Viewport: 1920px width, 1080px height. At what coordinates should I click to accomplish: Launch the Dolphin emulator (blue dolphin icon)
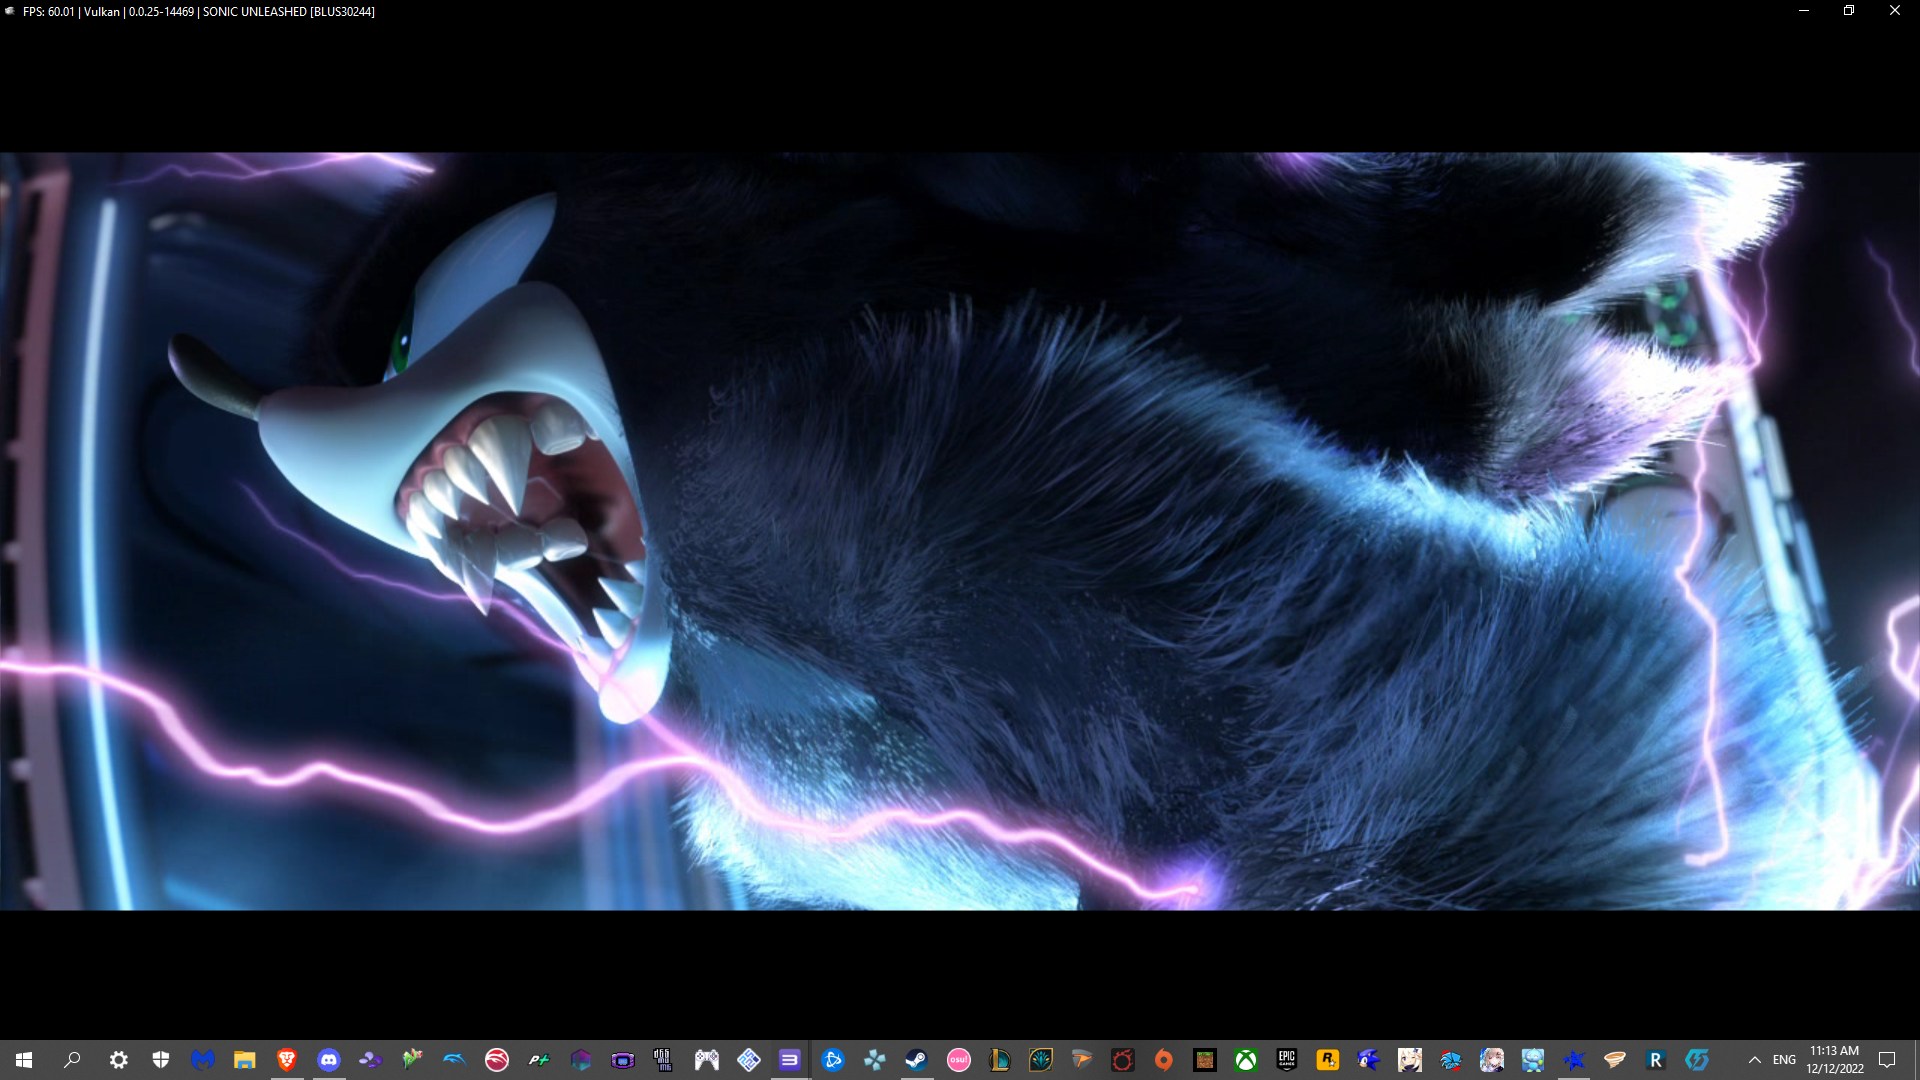[455, 1060]
